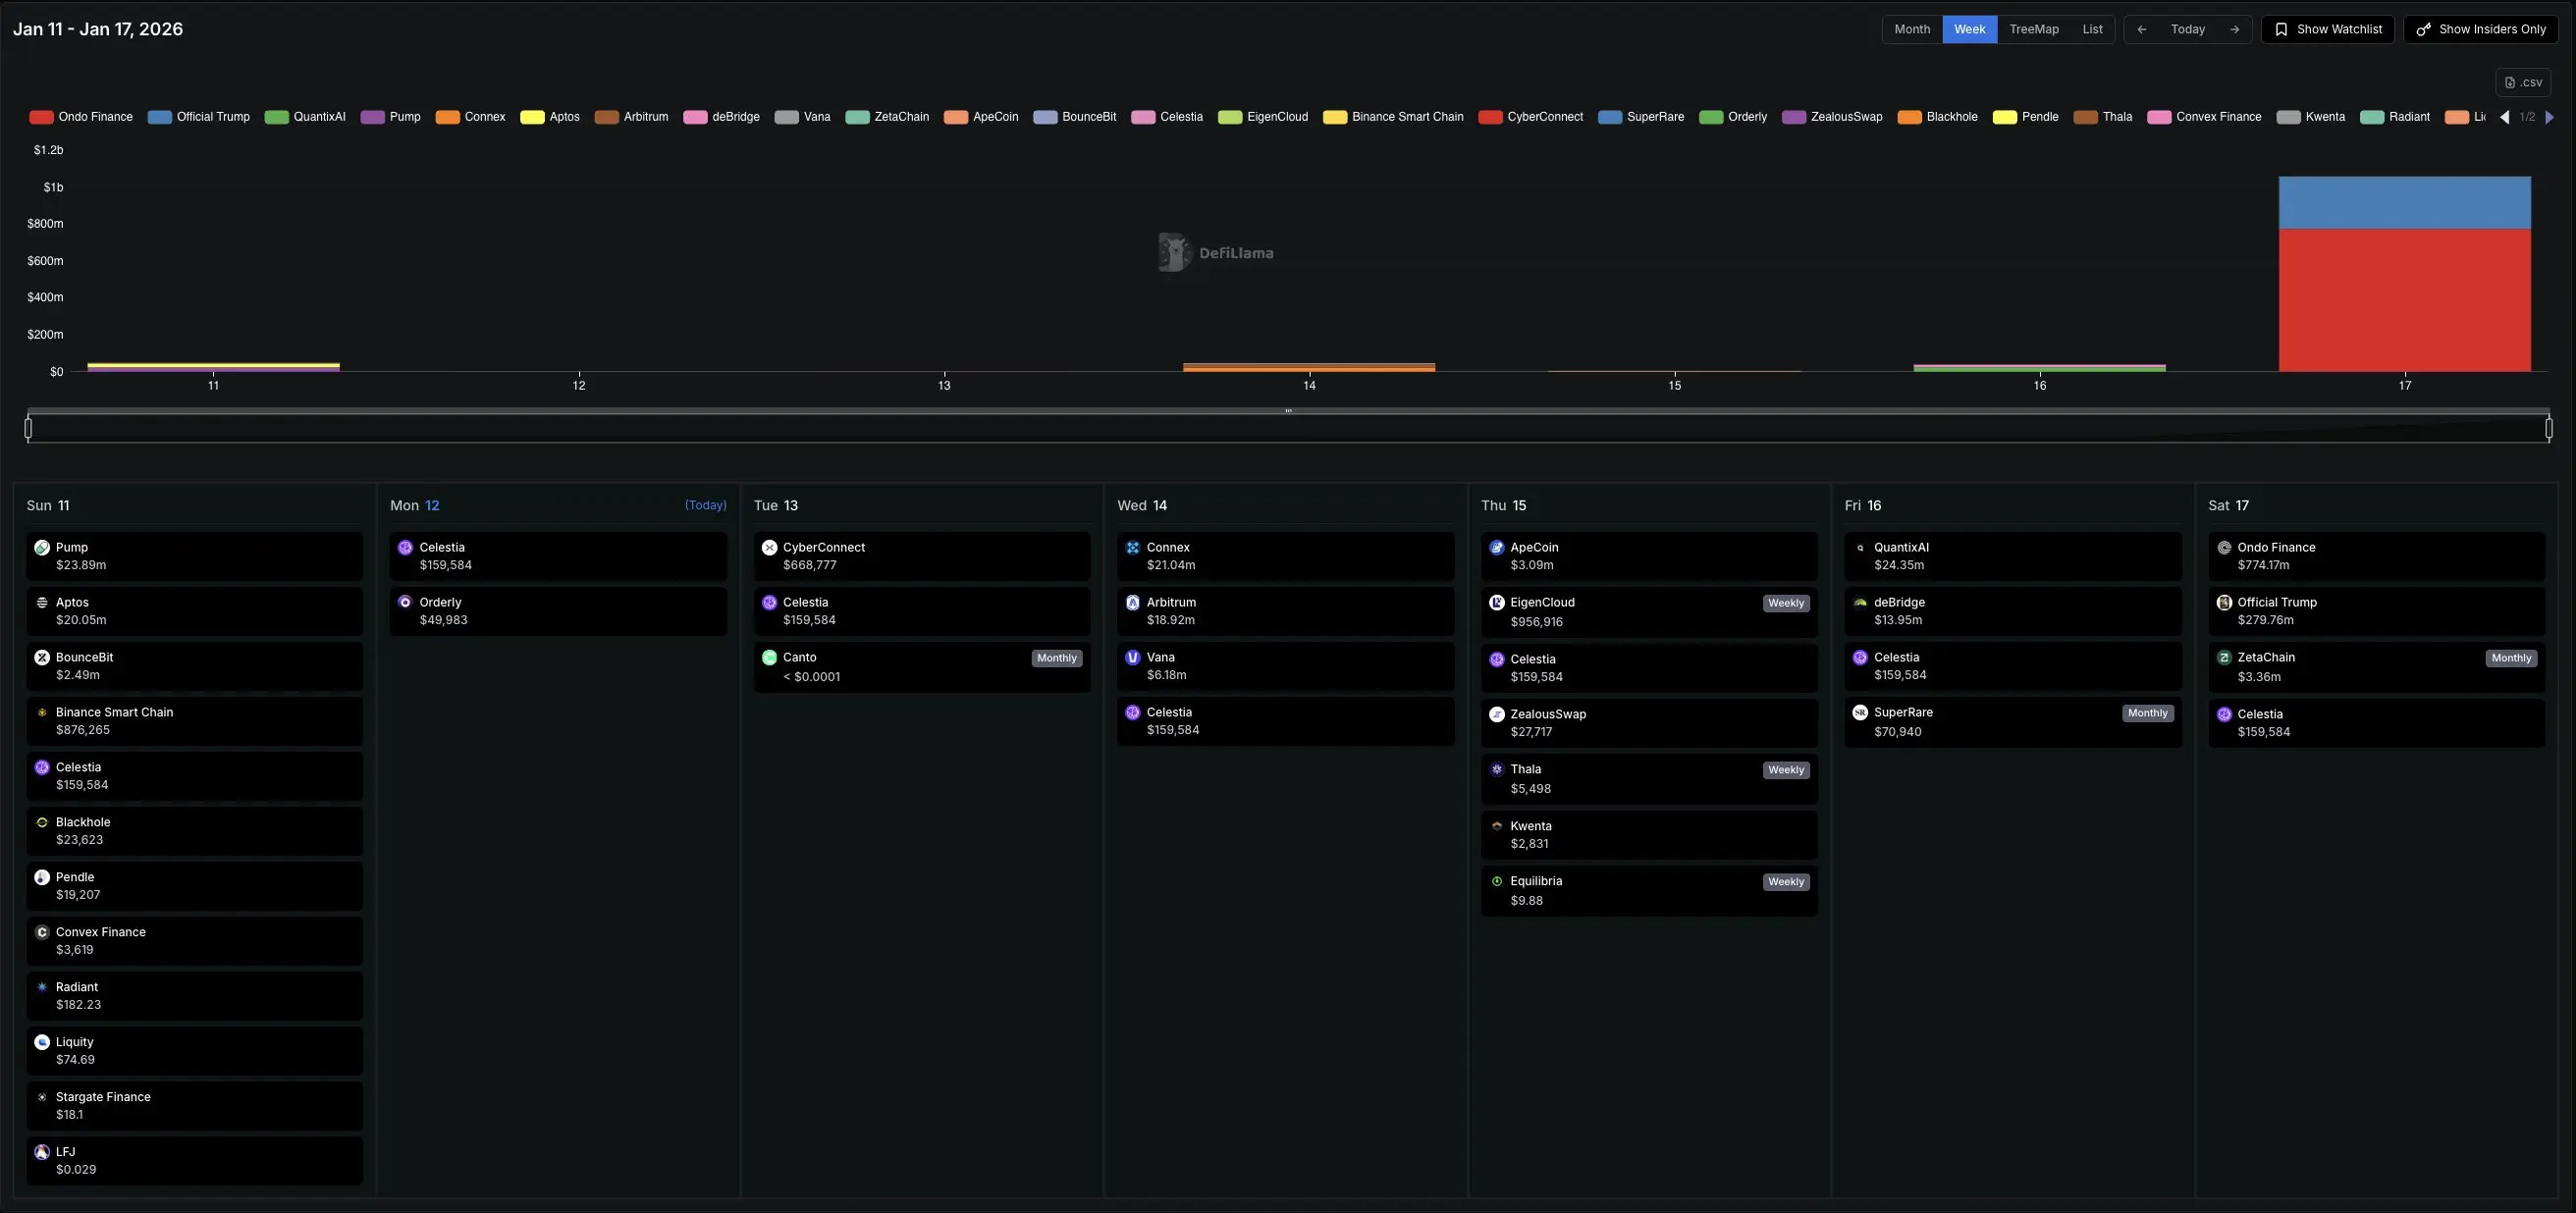Jump to Today button
The width and height of the screenshot is (2576, 1213).
pos(2187,29)
